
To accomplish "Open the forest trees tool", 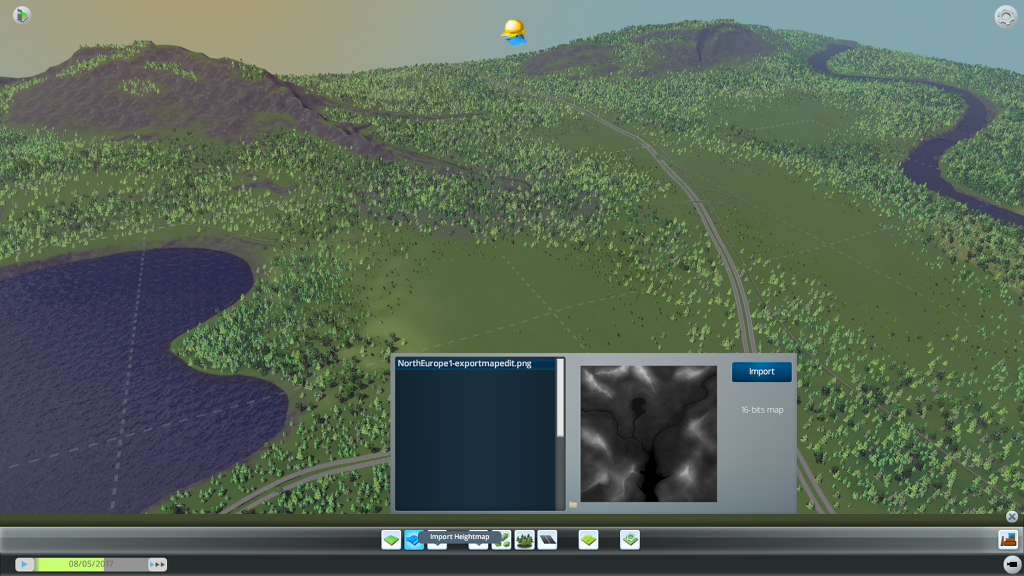I will coord(524,539).
